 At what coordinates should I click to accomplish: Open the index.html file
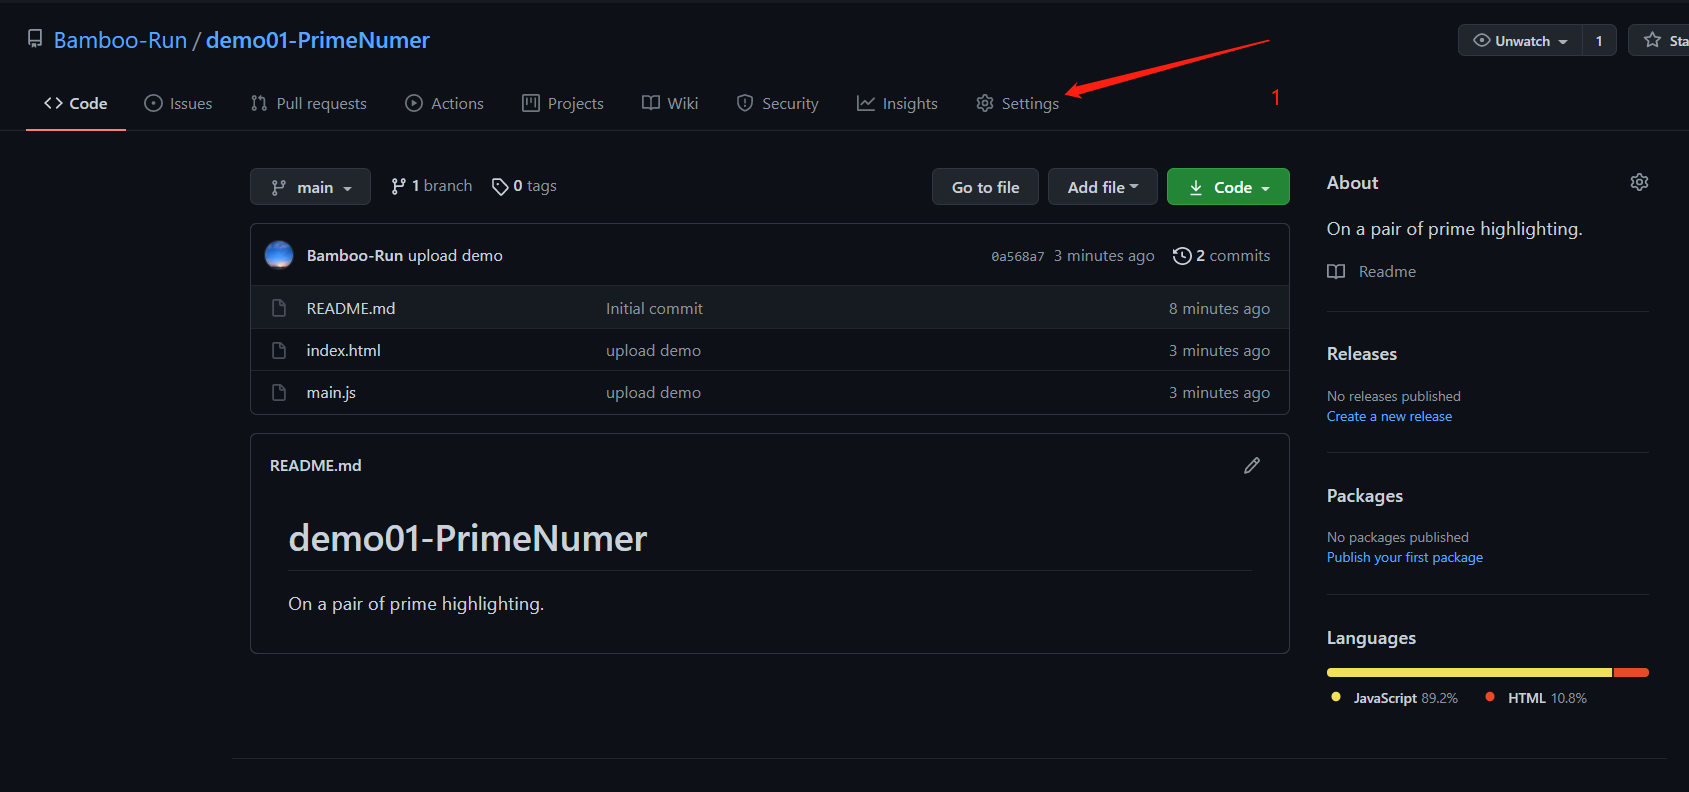(343, 351)
